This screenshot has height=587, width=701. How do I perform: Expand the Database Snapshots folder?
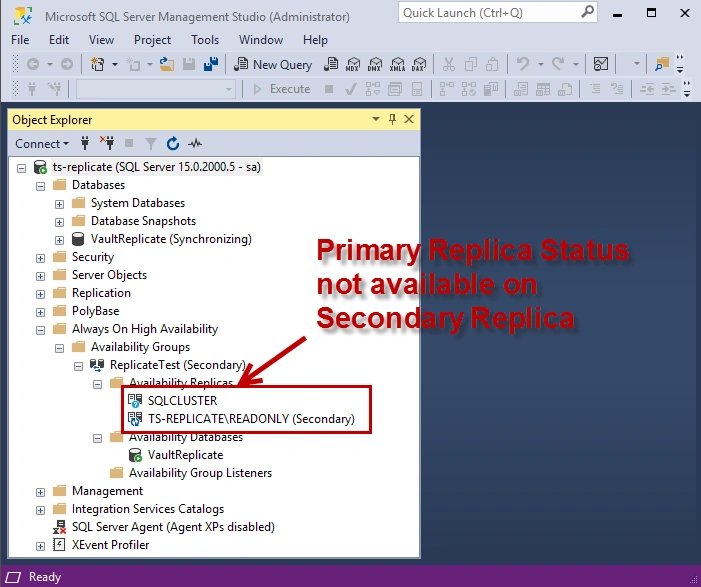coord(59,222)
